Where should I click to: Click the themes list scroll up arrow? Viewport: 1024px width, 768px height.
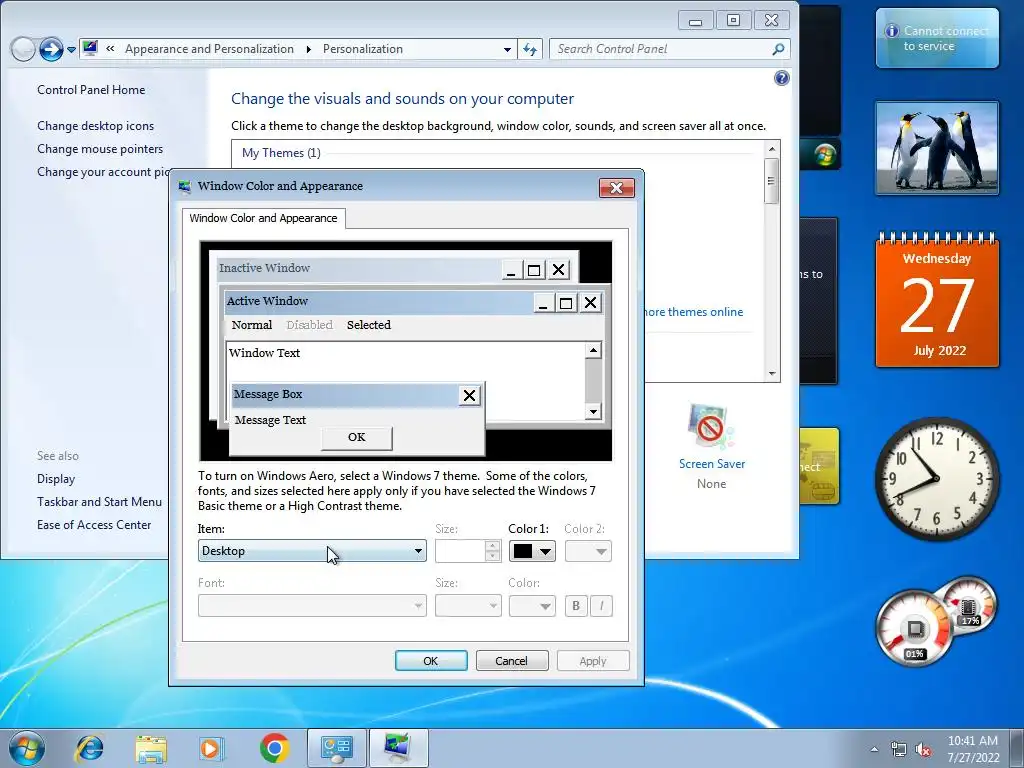[x=772, y=149]
